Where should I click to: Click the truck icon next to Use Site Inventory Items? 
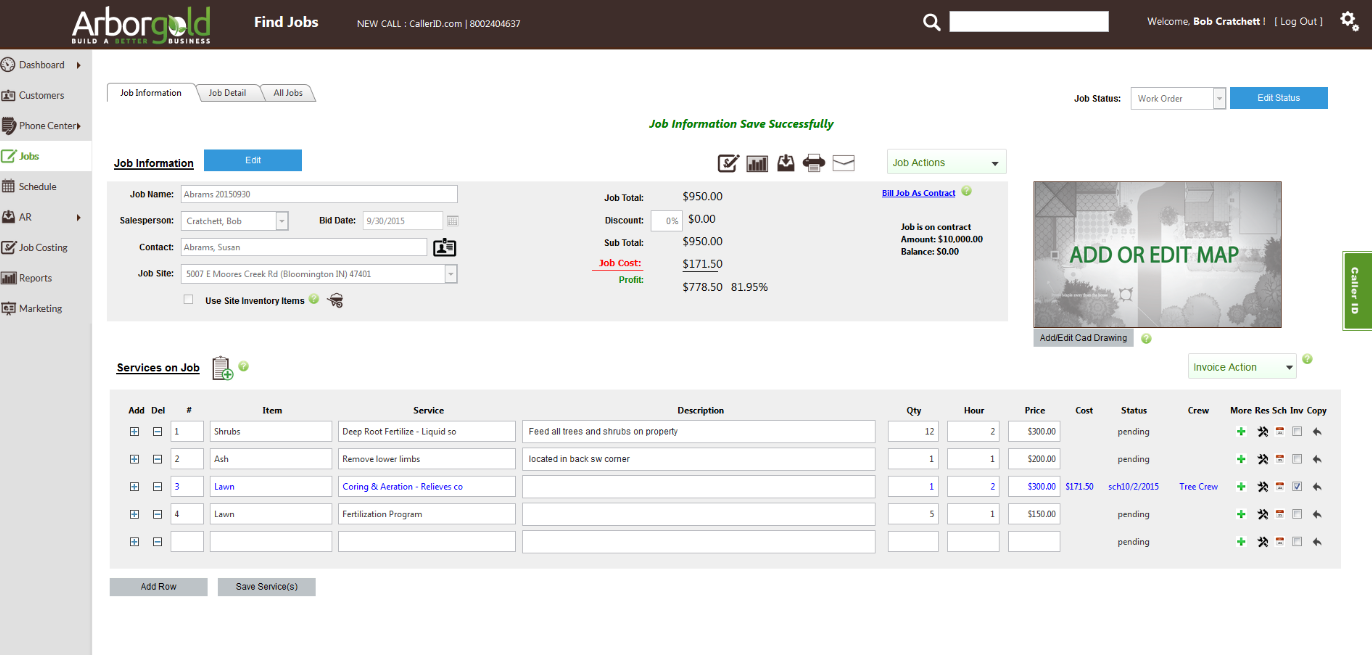point(335,299)
